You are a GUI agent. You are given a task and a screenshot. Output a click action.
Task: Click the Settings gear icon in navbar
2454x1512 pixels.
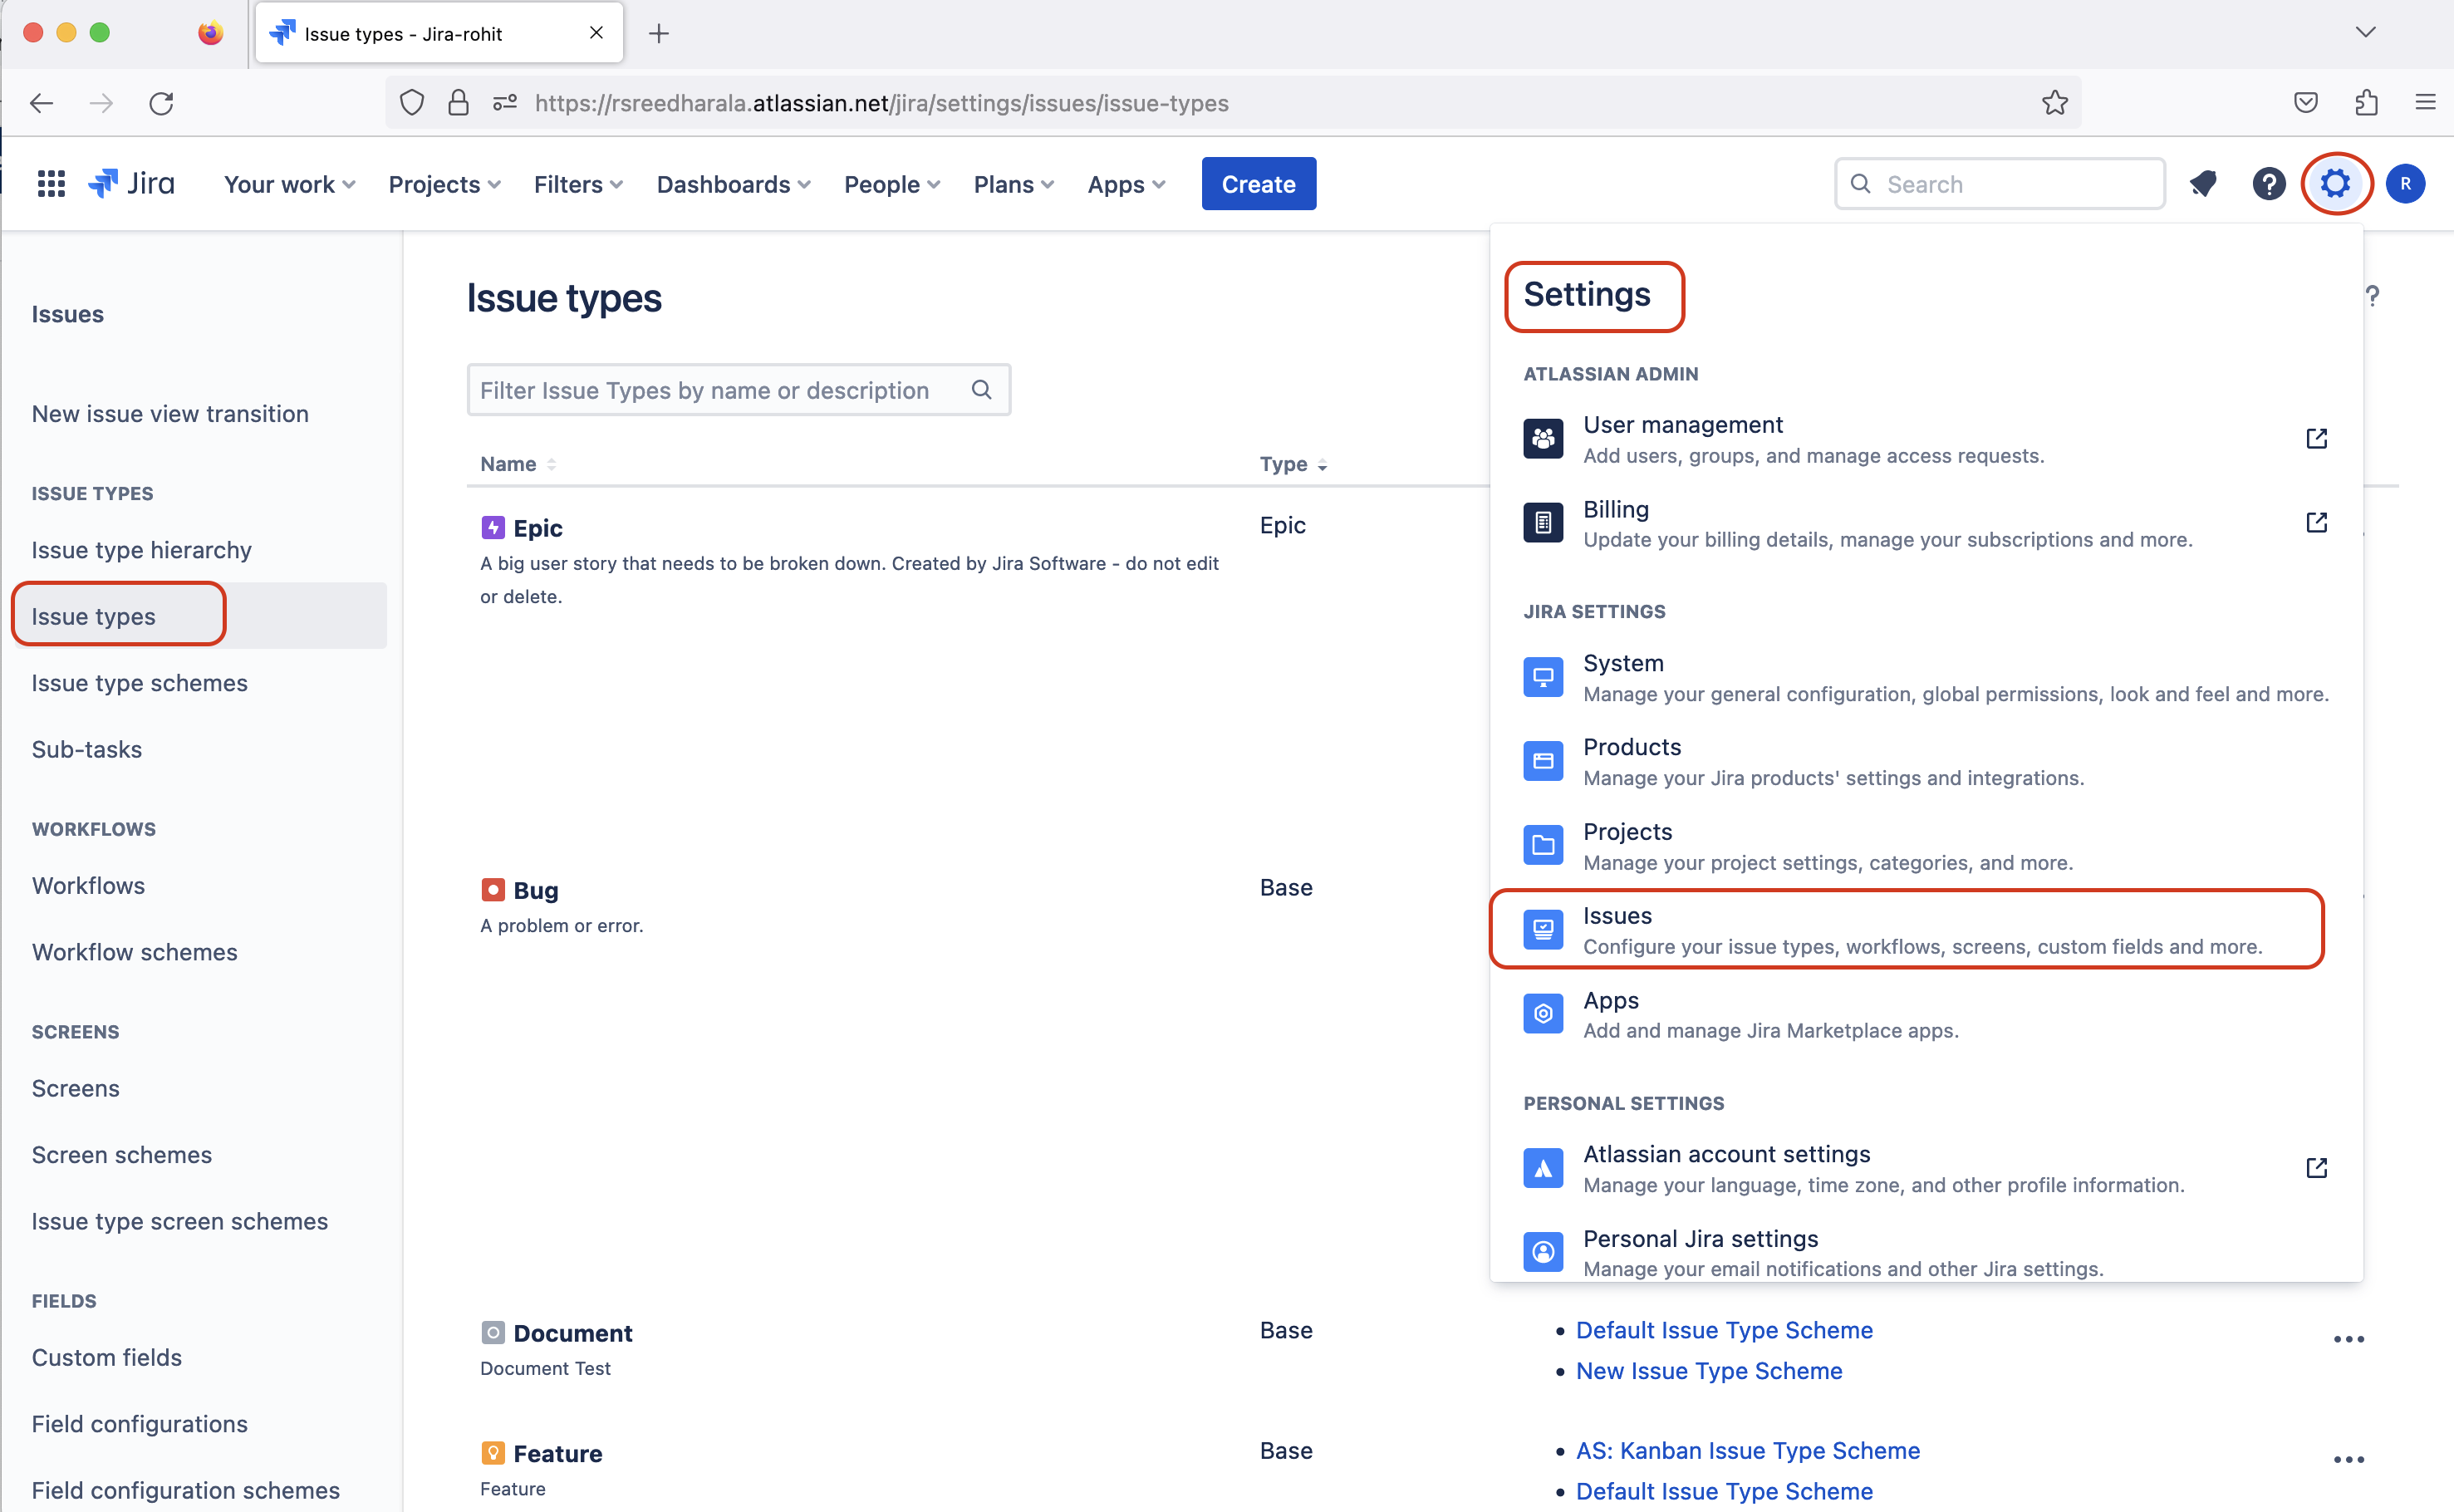click(x=2337, y=184)
